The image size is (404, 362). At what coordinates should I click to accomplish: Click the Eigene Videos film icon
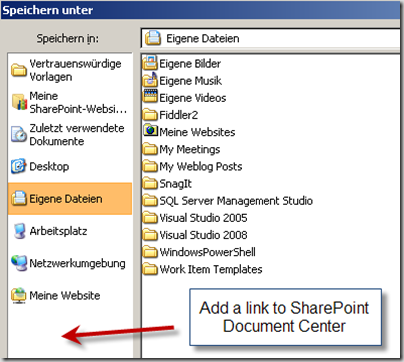(x=150, y=97)
